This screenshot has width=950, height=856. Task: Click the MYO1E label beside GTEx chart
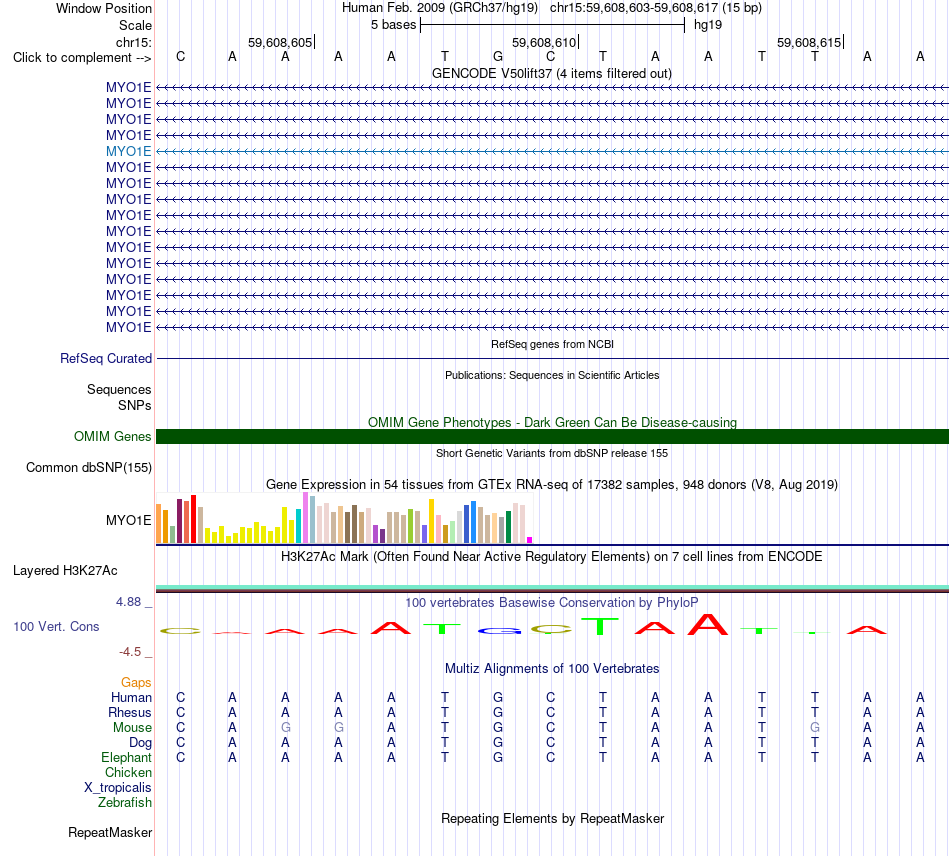pos(128,520)
